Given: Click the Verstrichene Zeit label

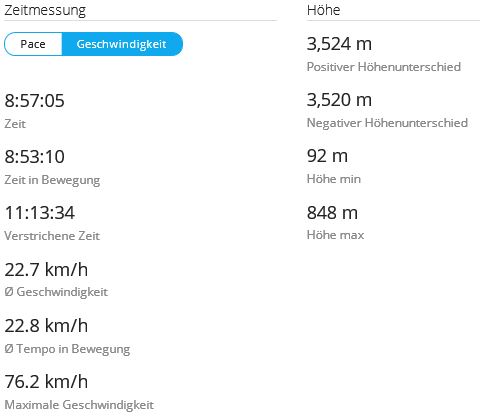Looking at the screenshot, I should [x=52, y=236].
